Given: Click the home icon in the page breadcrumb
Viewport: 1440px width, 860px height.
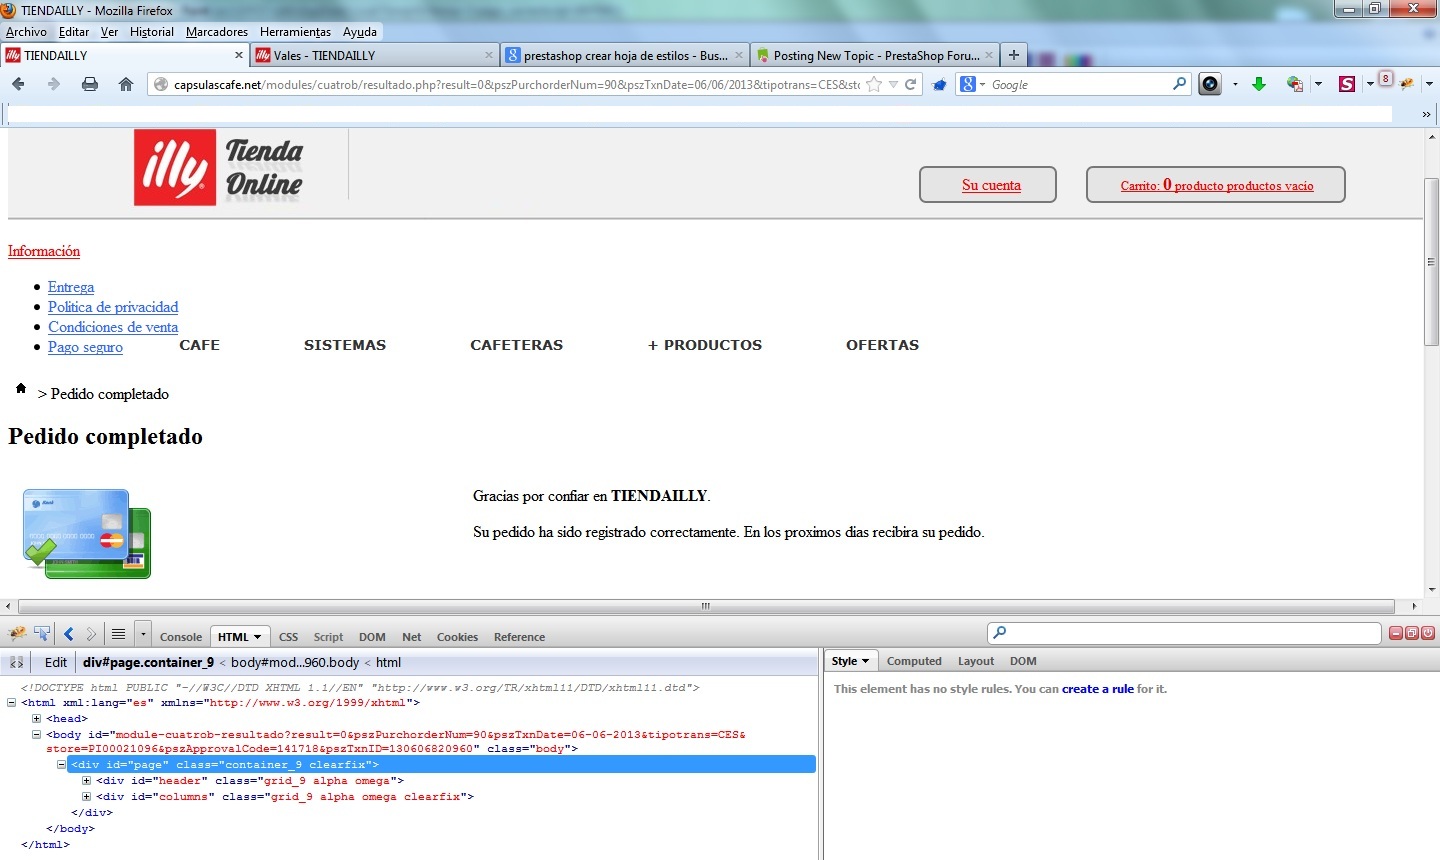Looking at the screenshot, I should [21, 388].
